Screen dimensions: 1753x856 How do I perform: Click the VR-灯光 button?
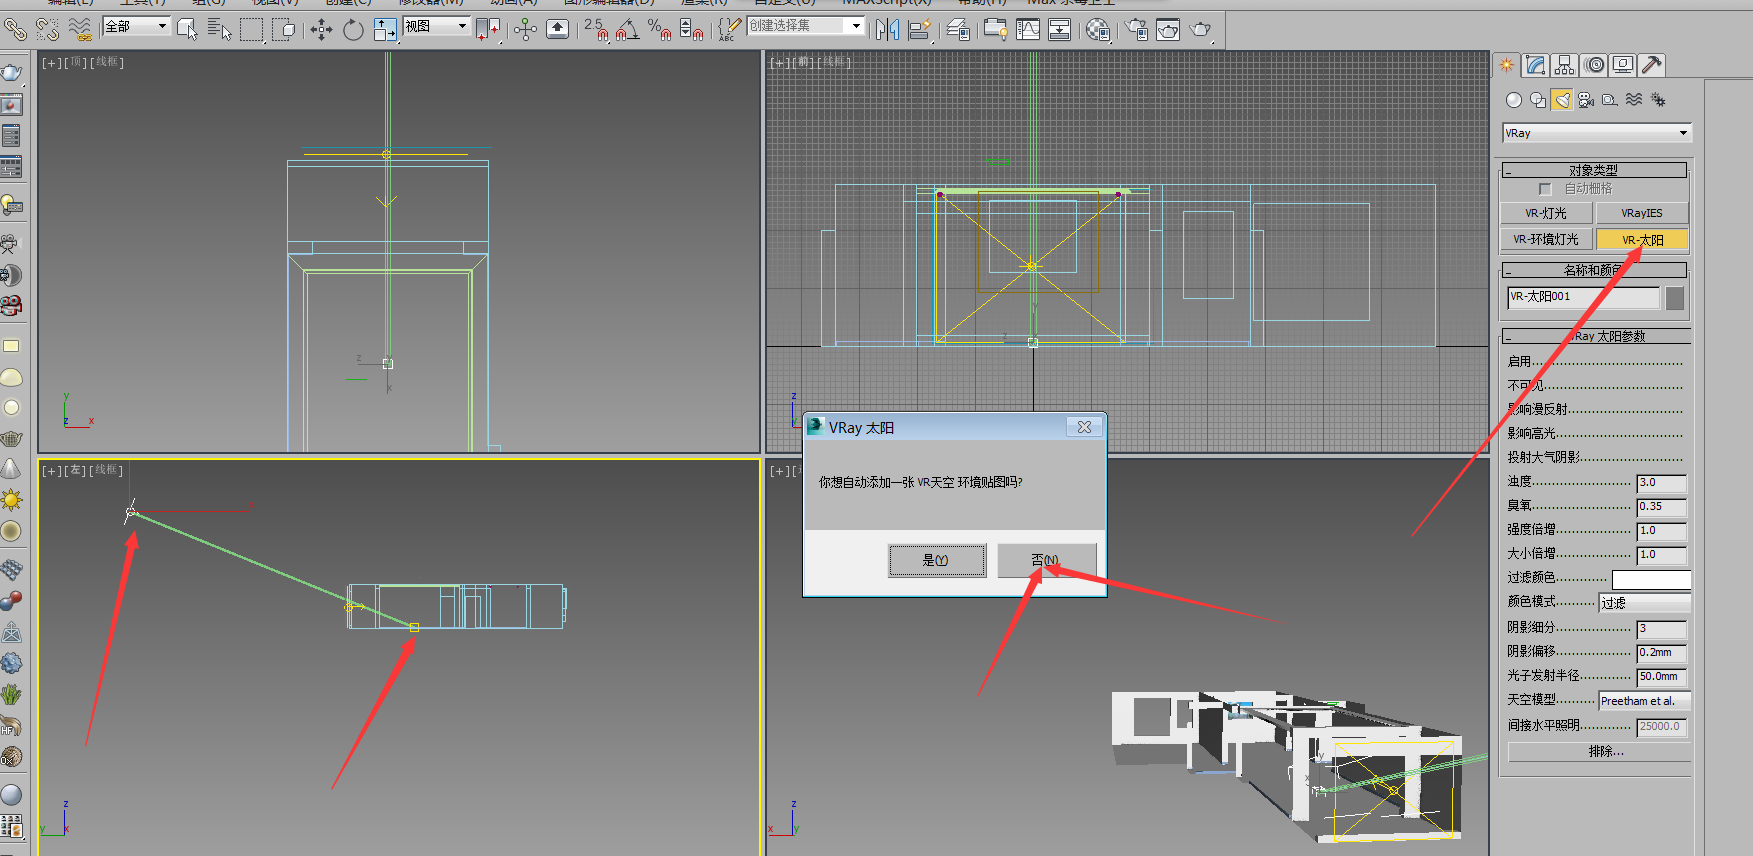click(1546, 213)
